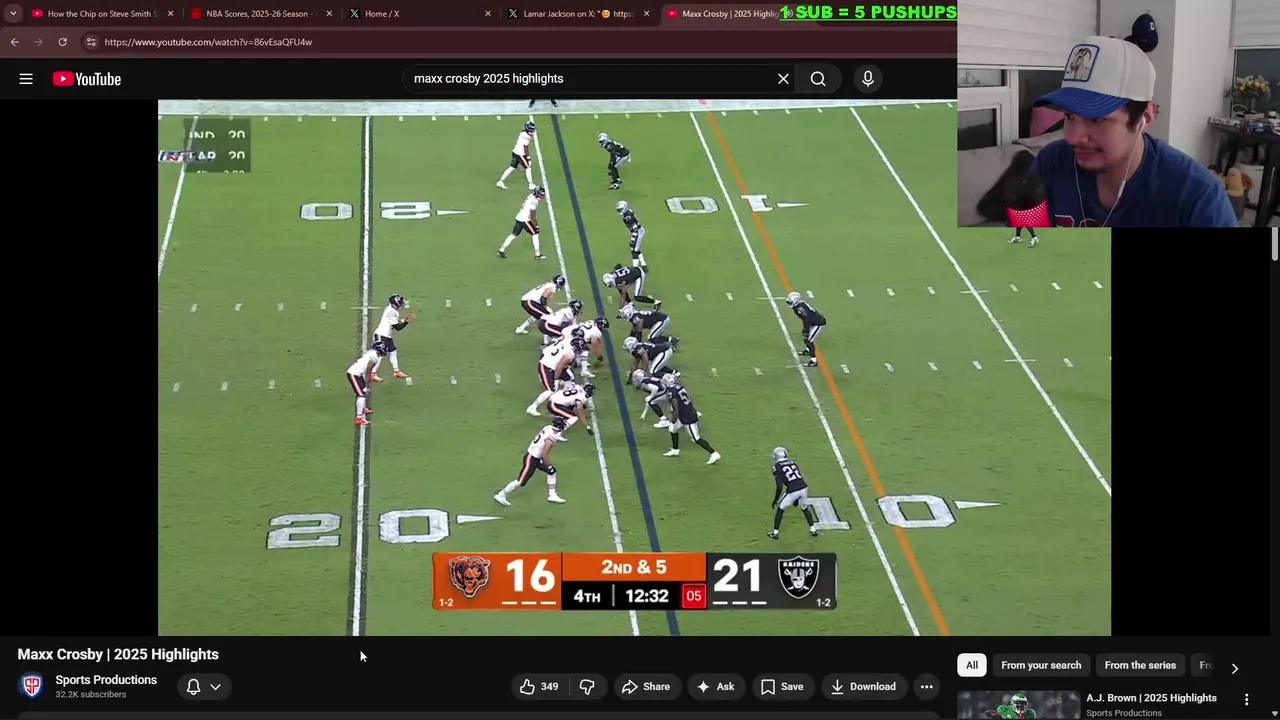
Task: Click the browser address bar URL
Action: 208,42
